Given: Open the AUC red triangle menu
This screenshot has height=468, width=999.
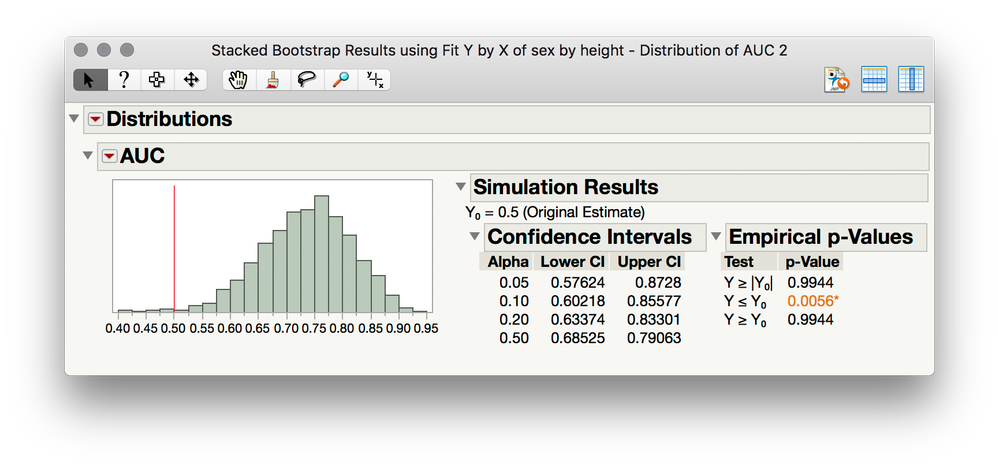Looking at the screenshot, I should click(x=110, y=156).
